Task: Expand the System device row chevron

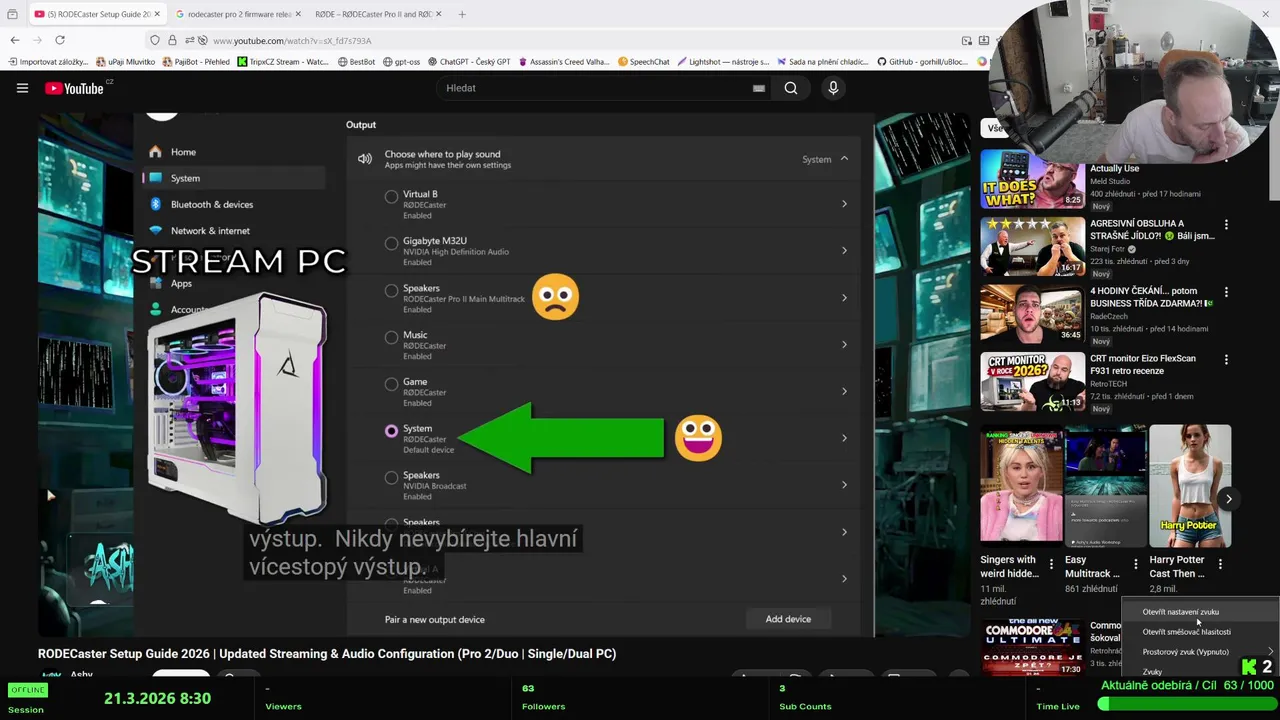Action: [x=844, y=438]
